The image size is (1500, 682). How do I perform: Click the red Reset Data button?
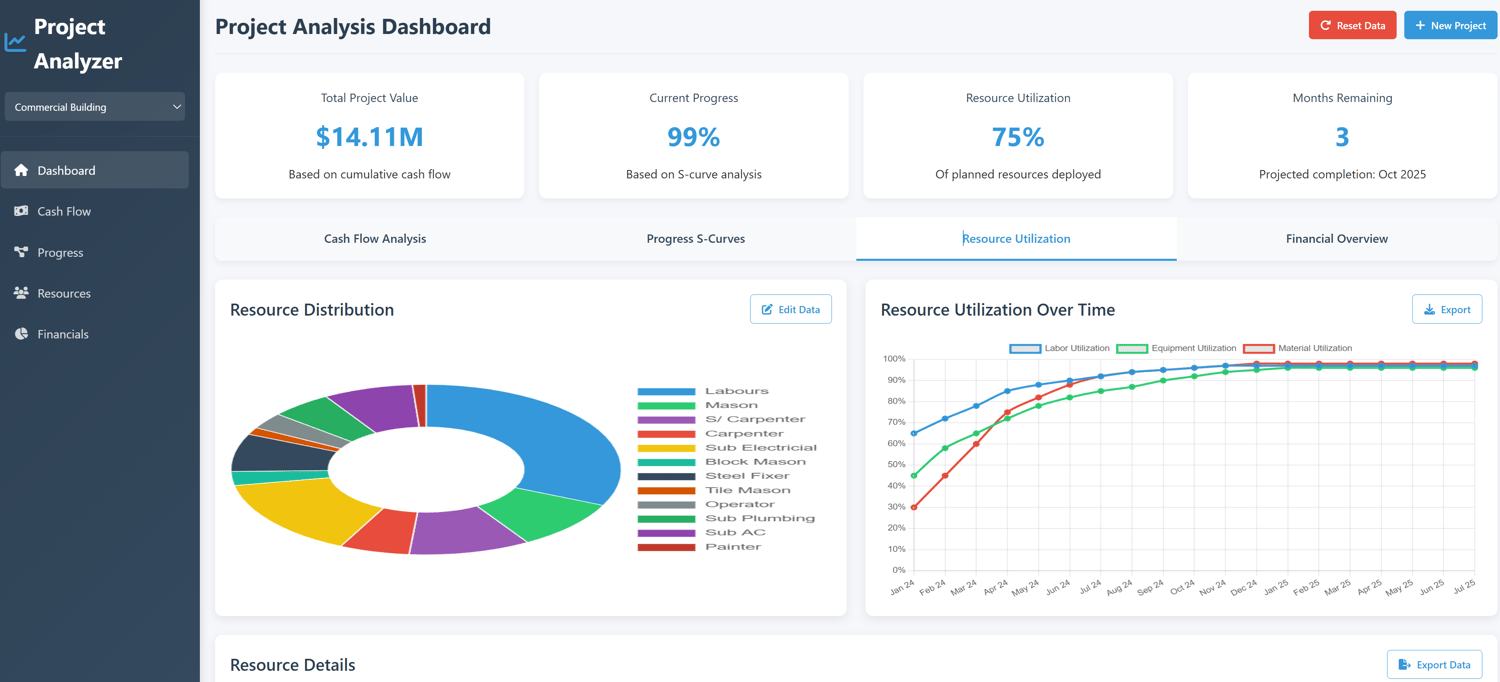click(1352, 25)
